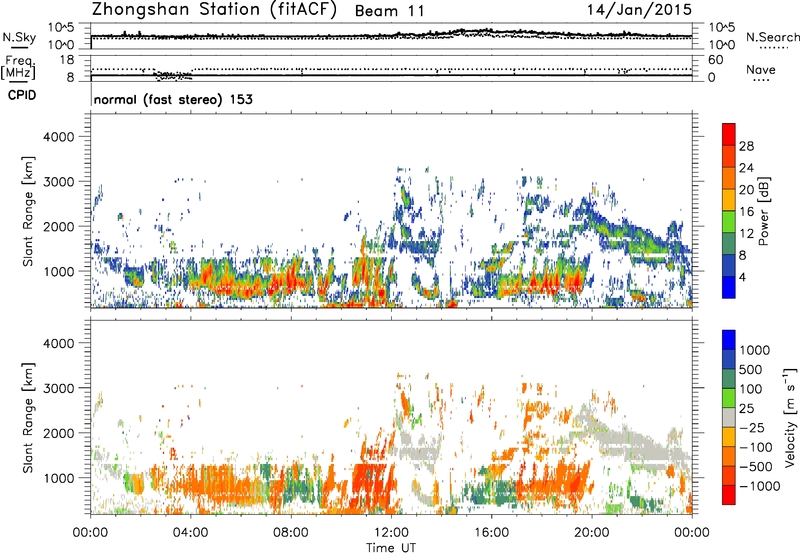Select the "Beam 11" label
The width and height of the screenshot is (800, 554).
[389, 11]
